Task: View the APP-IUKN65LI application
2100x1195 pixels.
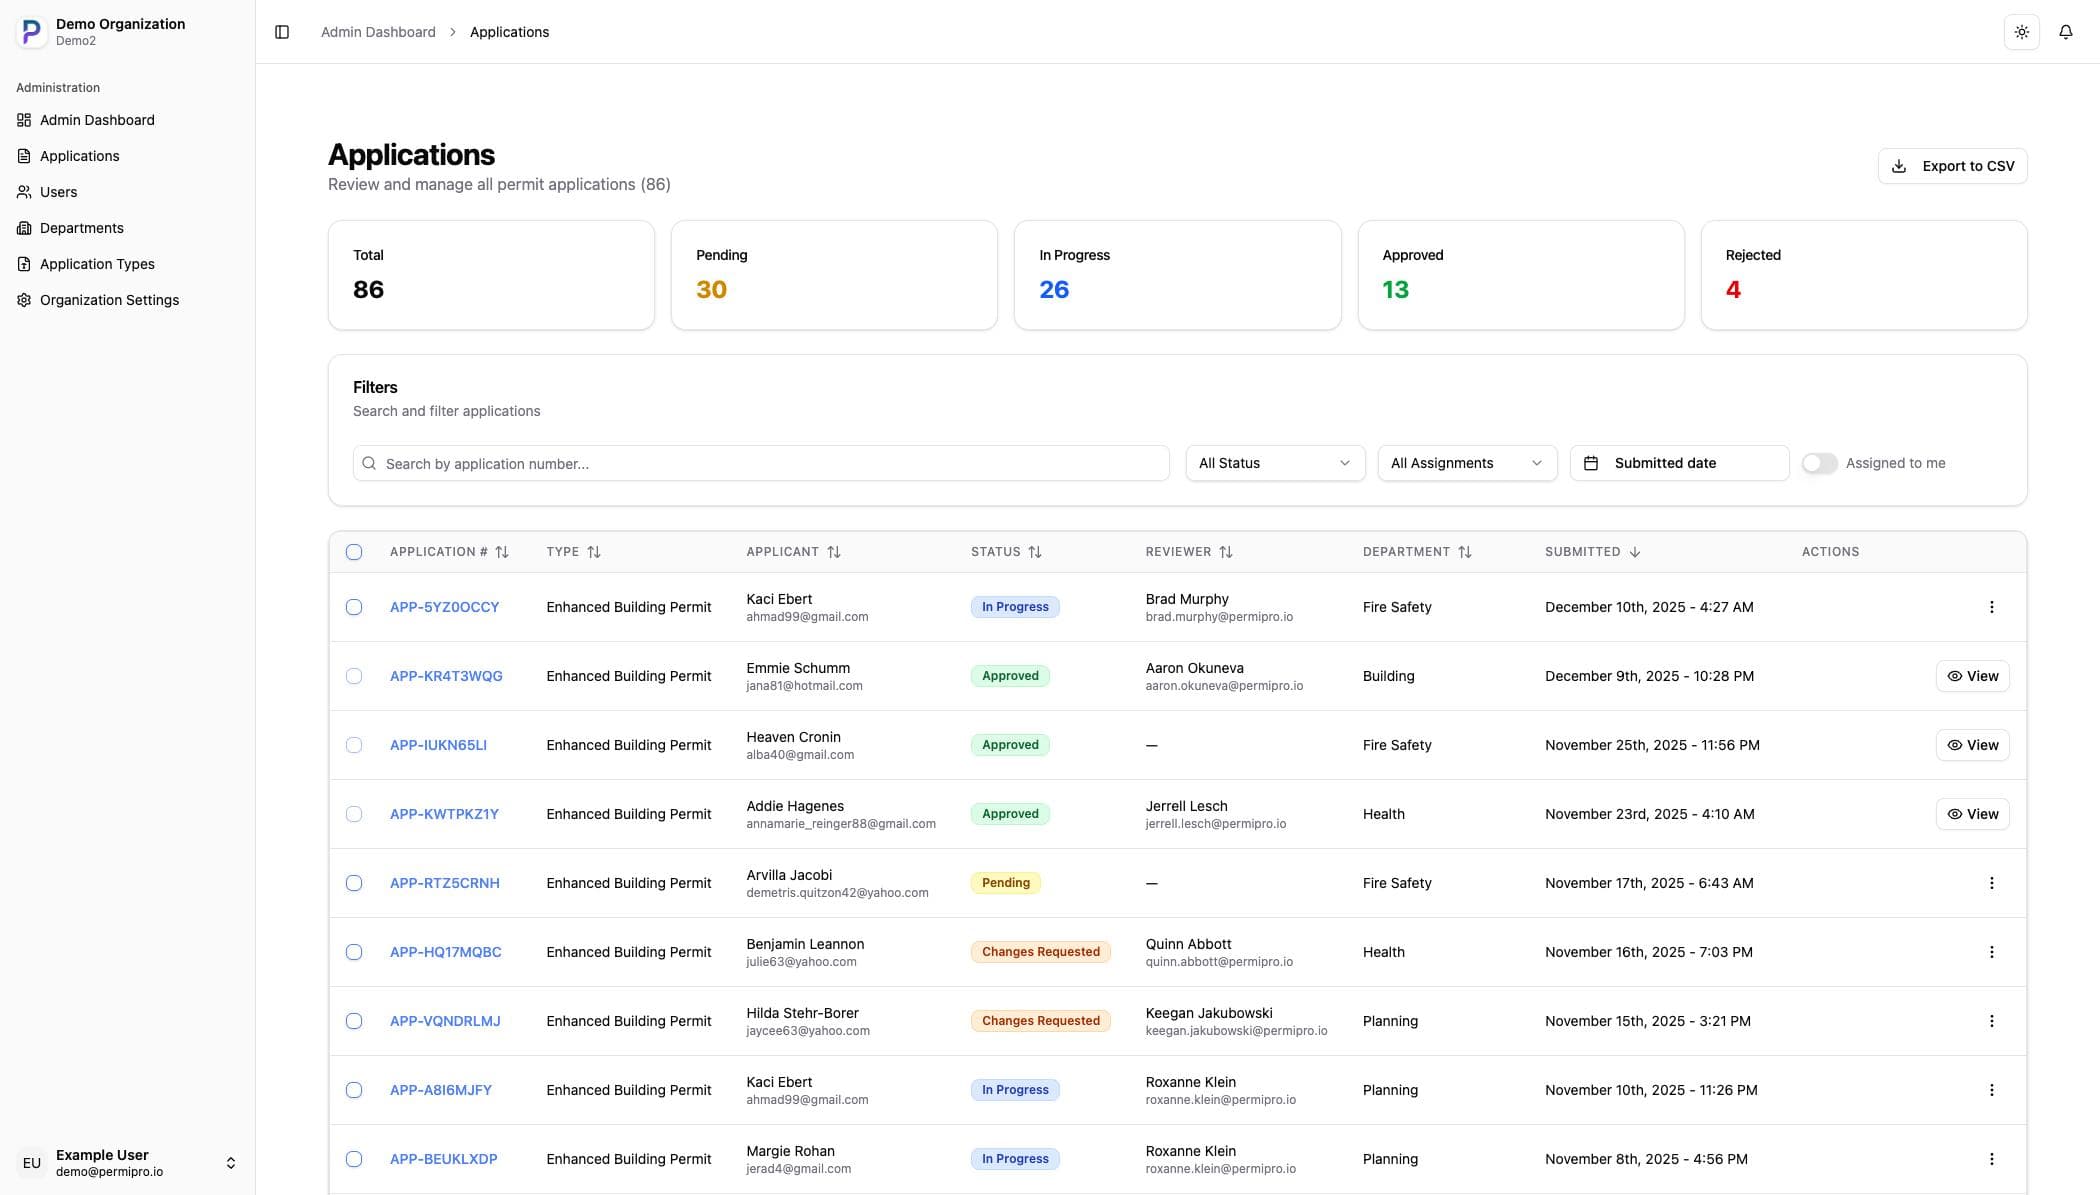Action: [x=1972, y=745]
